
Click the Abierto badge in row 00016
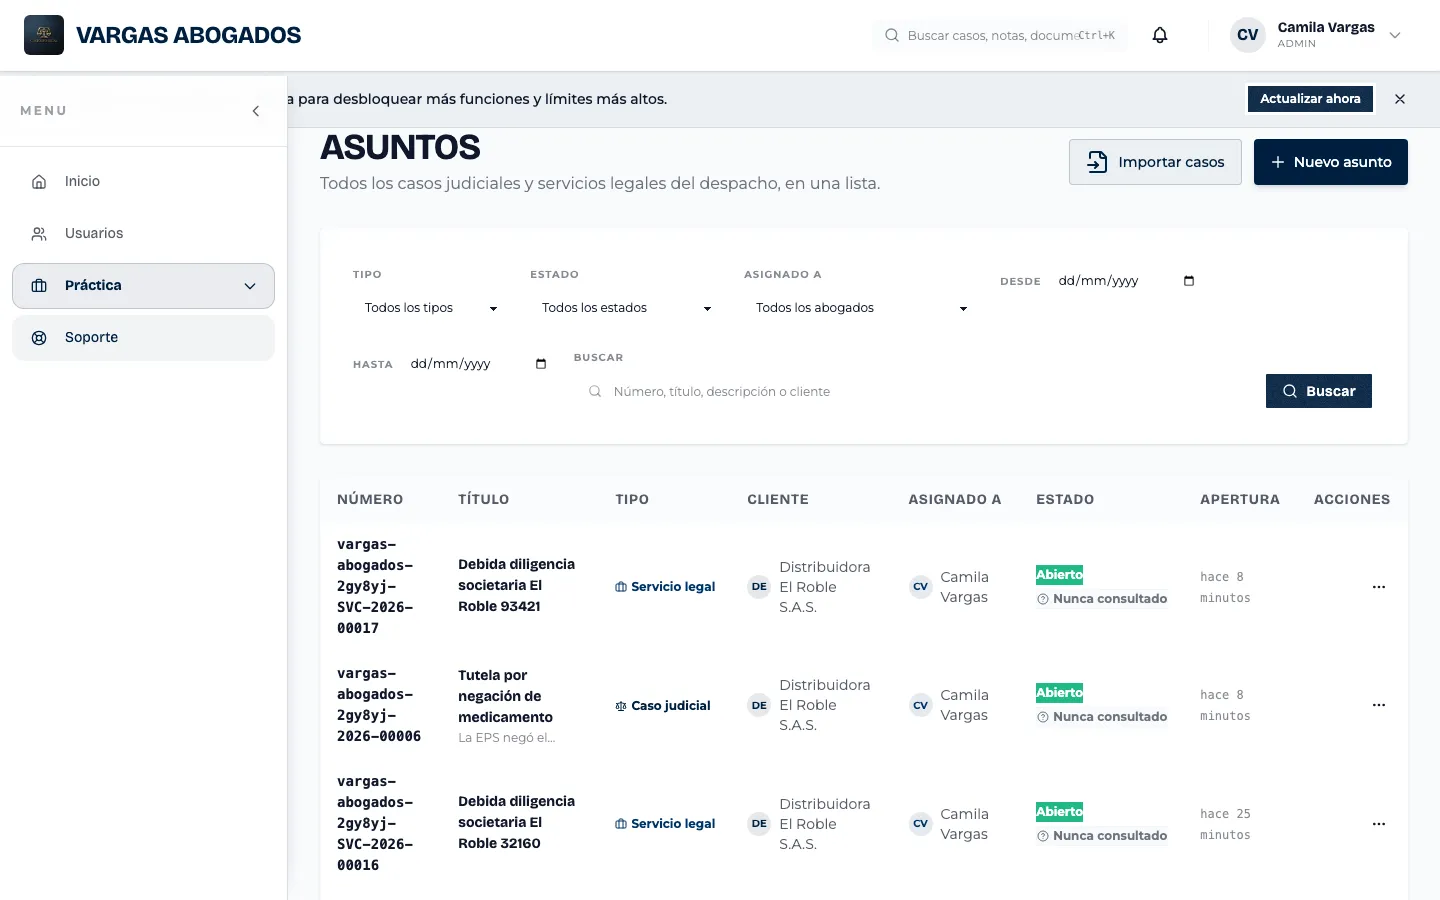coord(1059,812)
